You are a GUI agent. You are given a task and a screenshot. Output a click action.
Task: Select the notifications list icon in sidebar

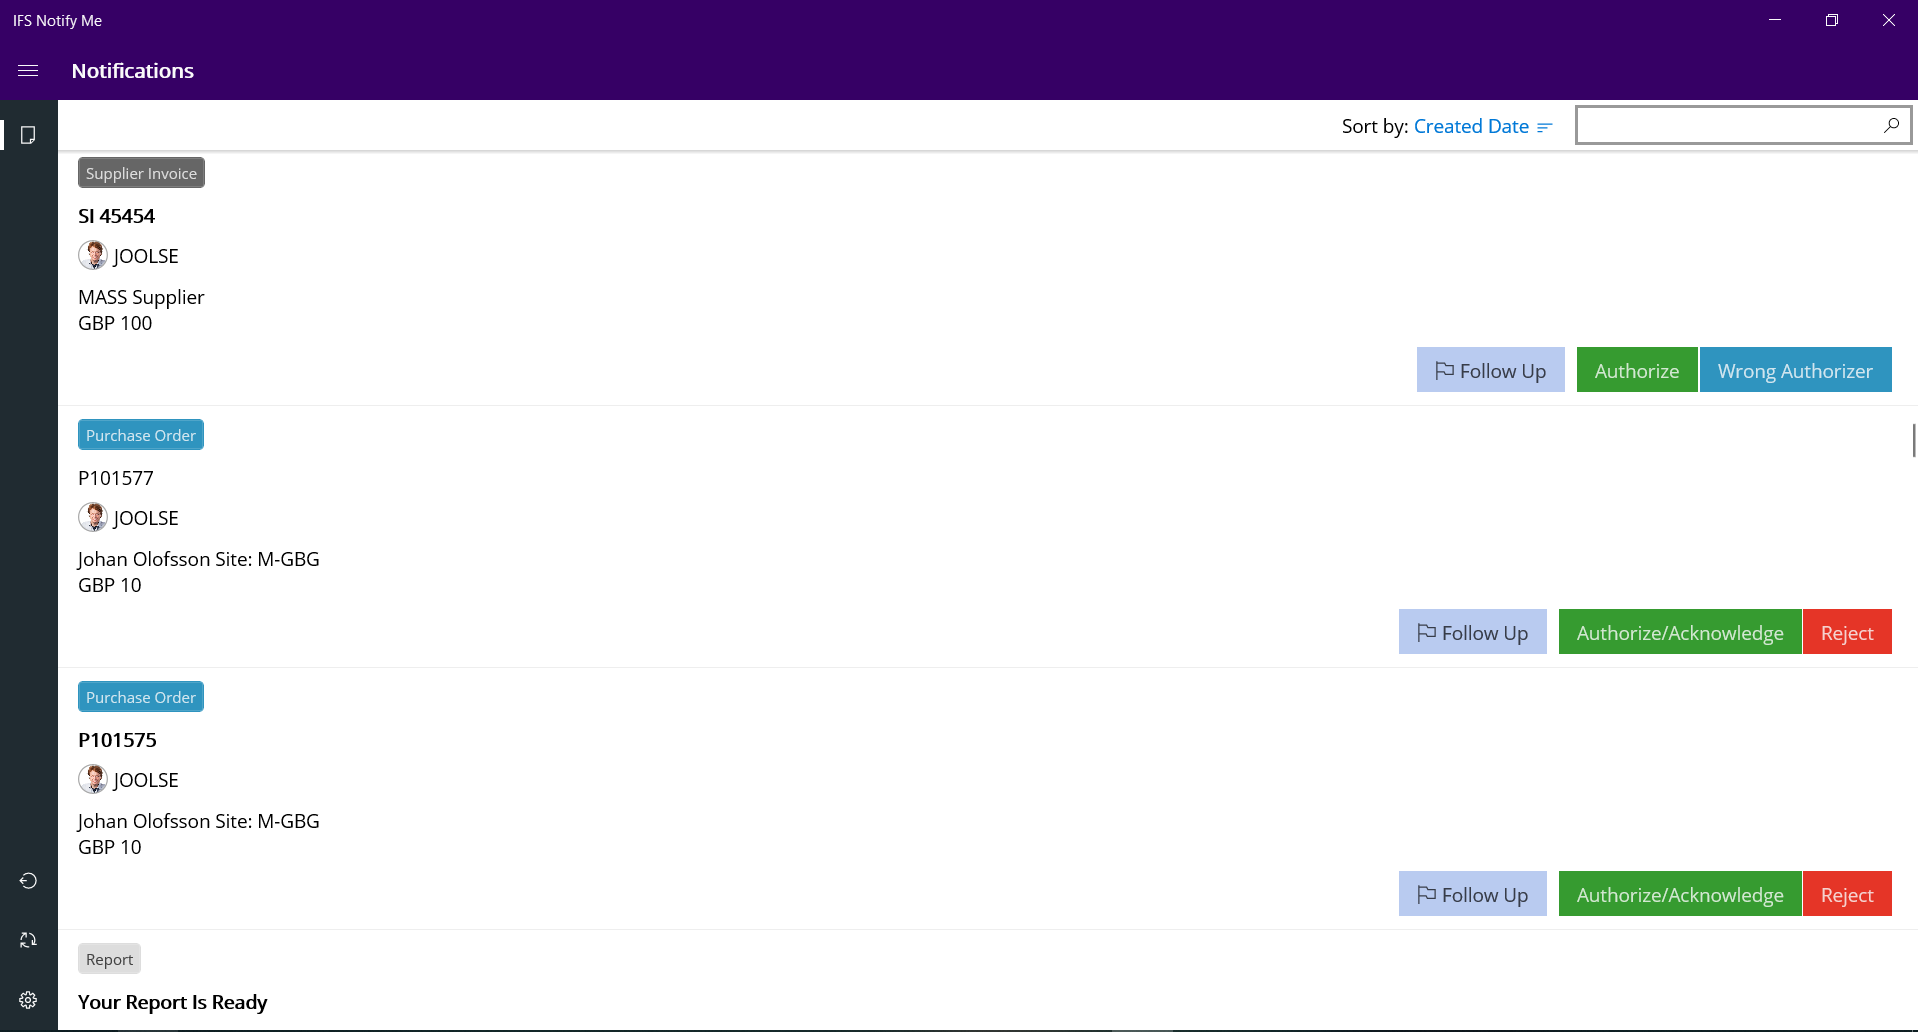[28, 135]
